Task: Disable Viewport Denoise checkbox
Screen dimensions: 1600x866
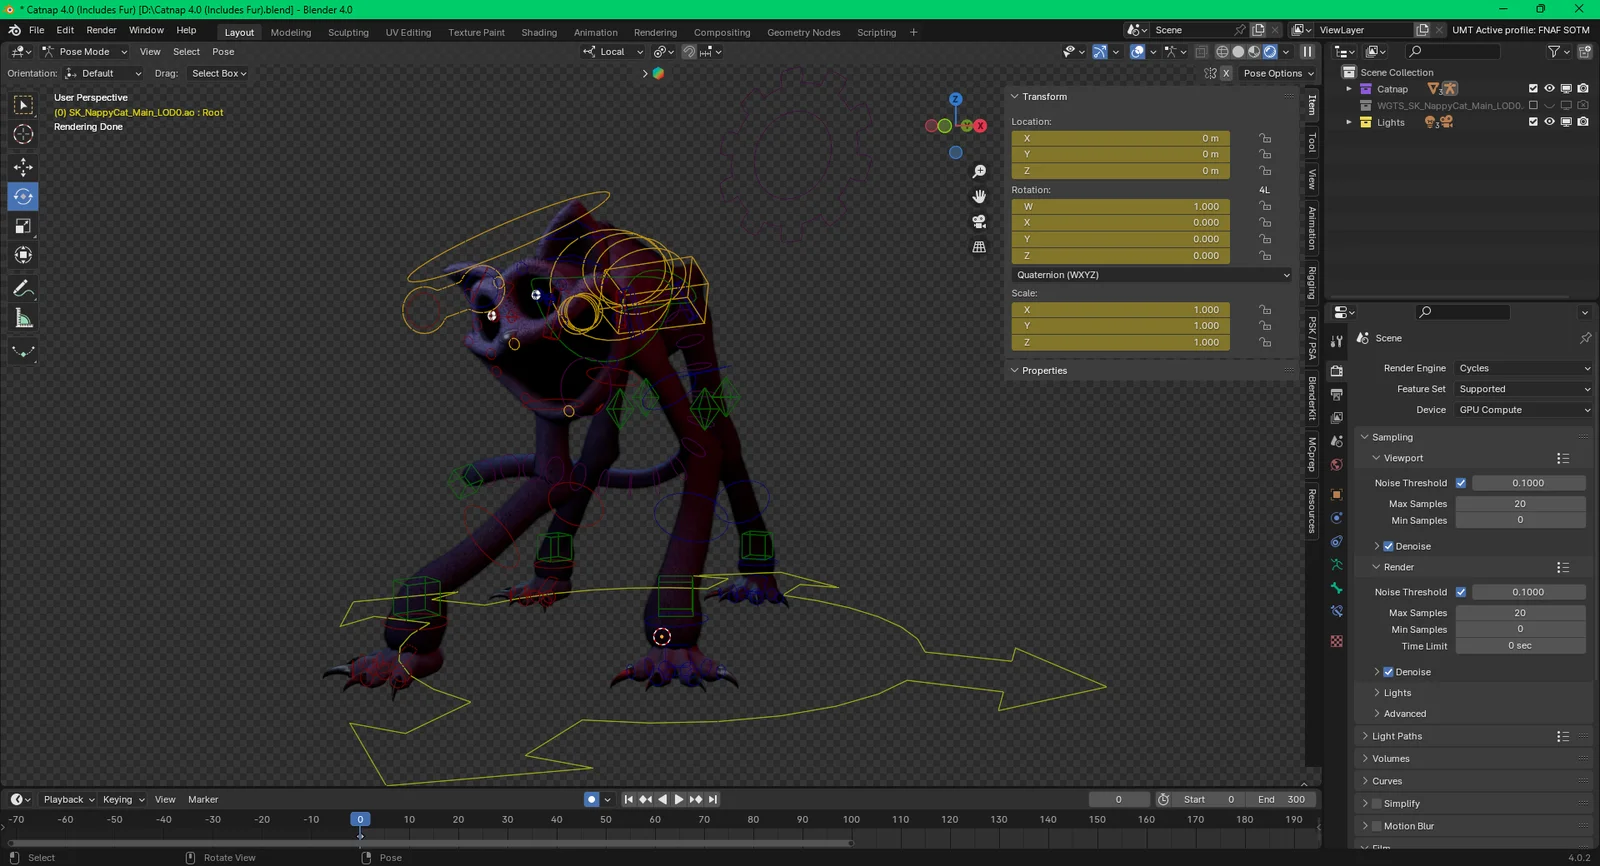Action: pos(1388,546)
